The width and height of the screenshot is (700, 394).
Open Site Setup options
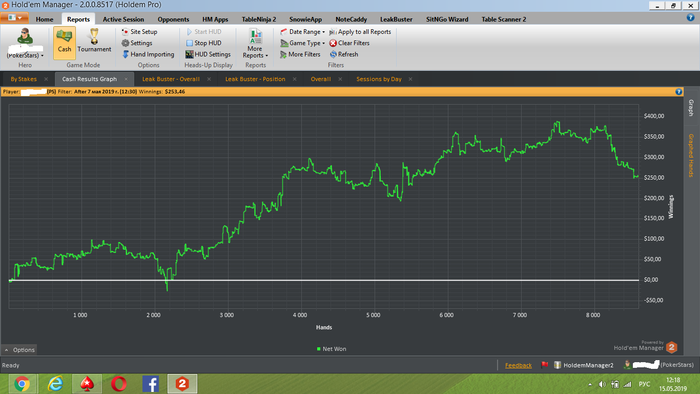[139, 32]
